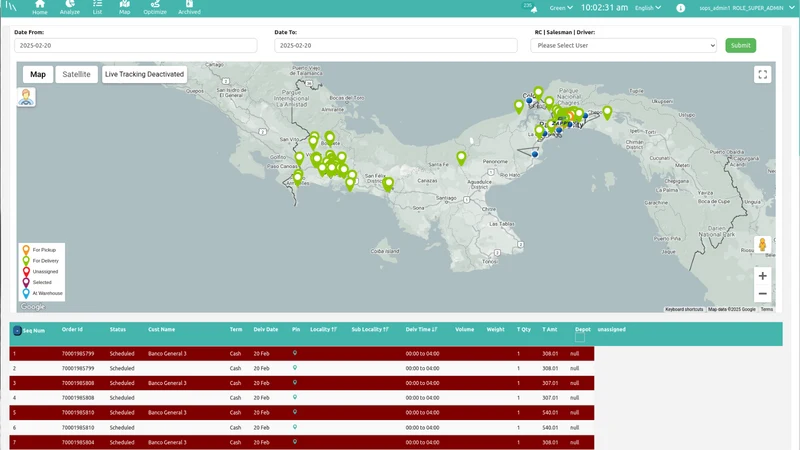Open the Optimize navigation icon
Screen dimensions: 800x450
point(155,8)
